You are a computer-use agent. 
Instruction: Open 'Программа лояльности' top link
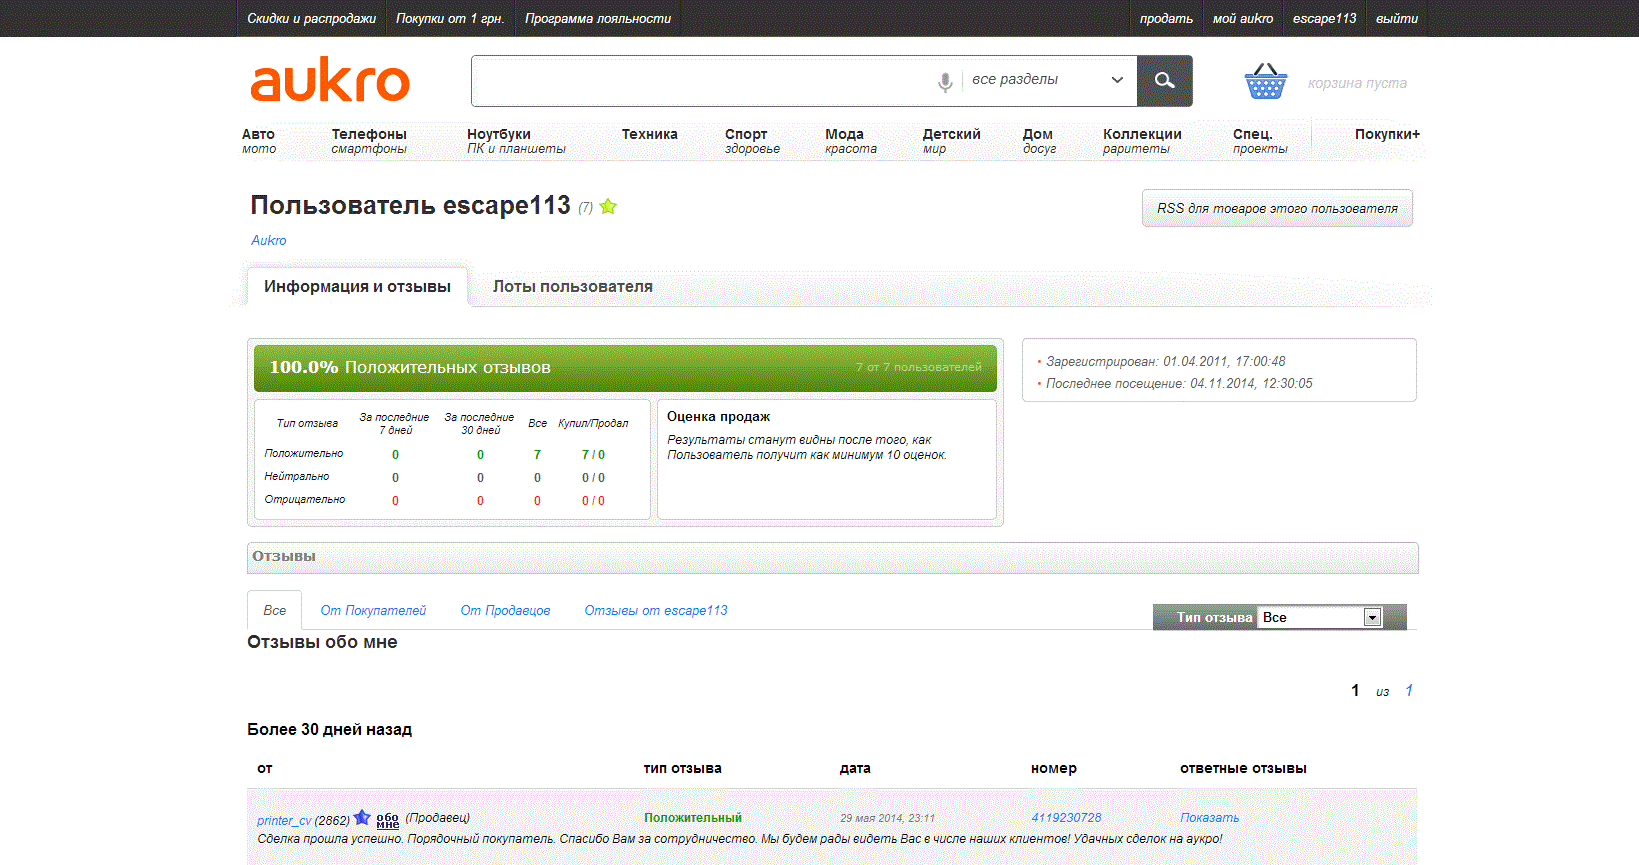click(x=598, y=18)
